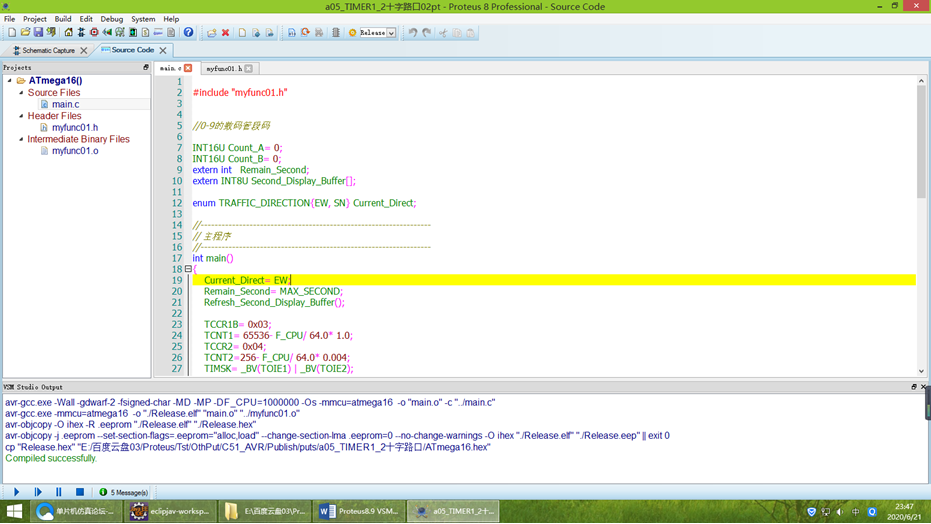
Task: Open the Build menu
Action: tap(62, 19)
